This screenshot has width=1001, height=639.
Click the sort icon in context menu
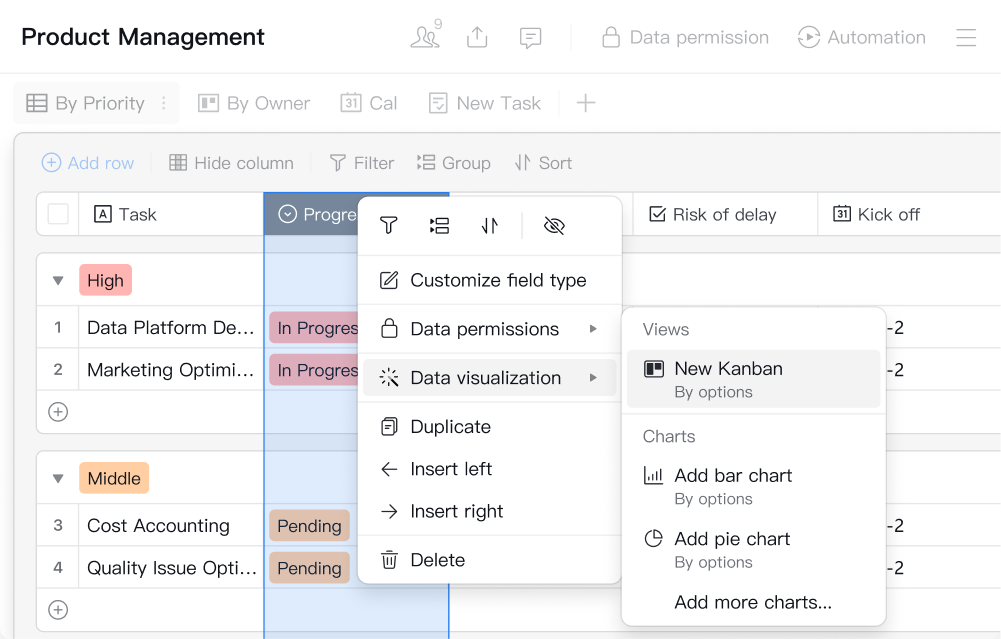coord(490,225)
